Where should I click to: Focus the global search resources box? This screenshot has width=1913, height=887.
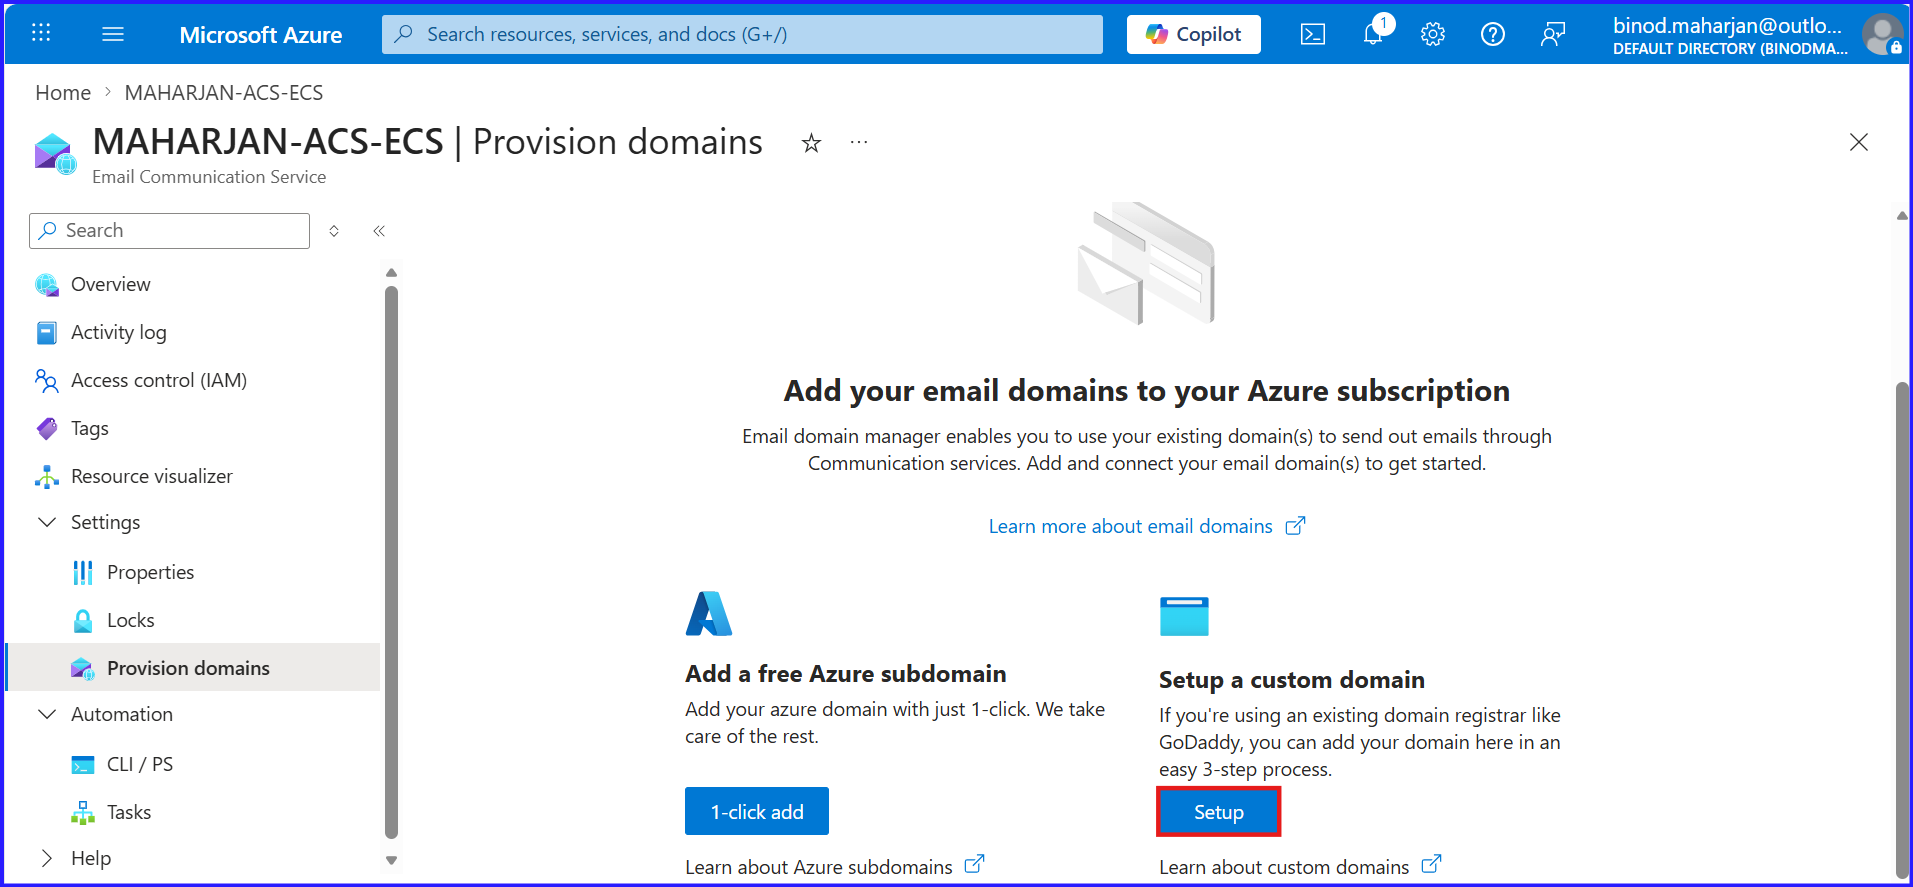742,34
